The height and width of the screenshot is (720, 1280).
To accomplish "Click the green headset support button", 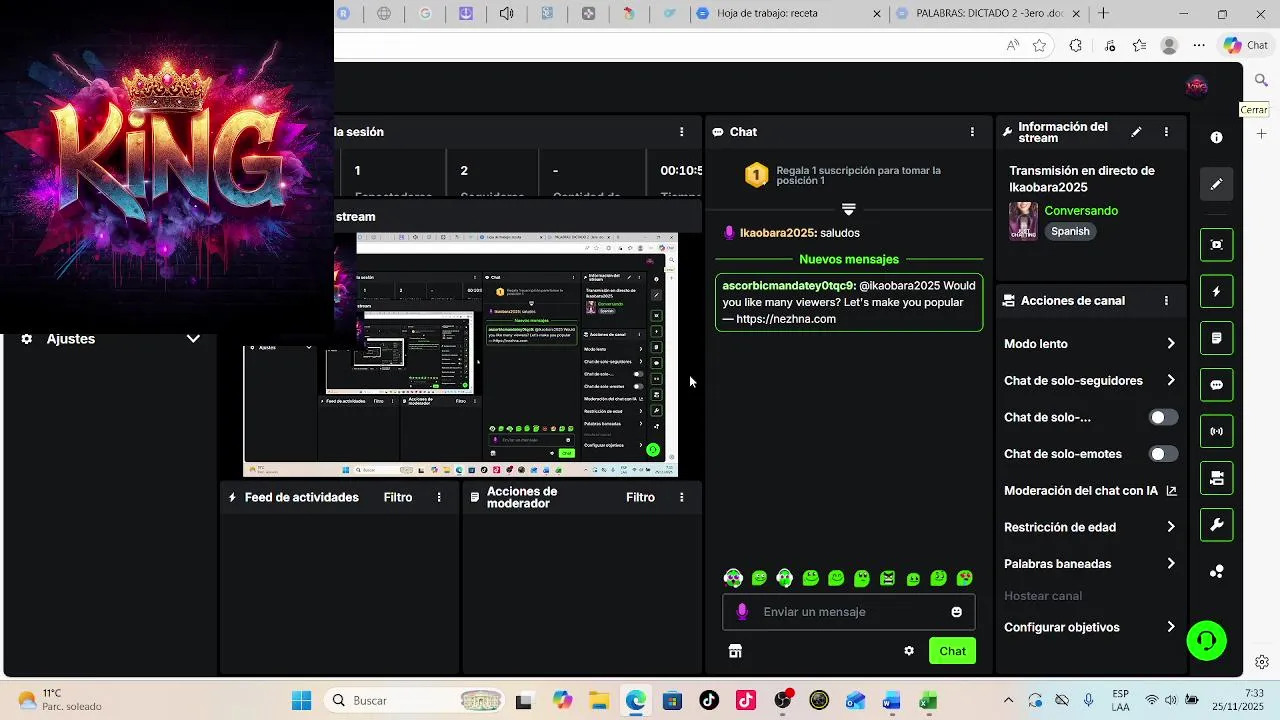I will pos(1206,641).
